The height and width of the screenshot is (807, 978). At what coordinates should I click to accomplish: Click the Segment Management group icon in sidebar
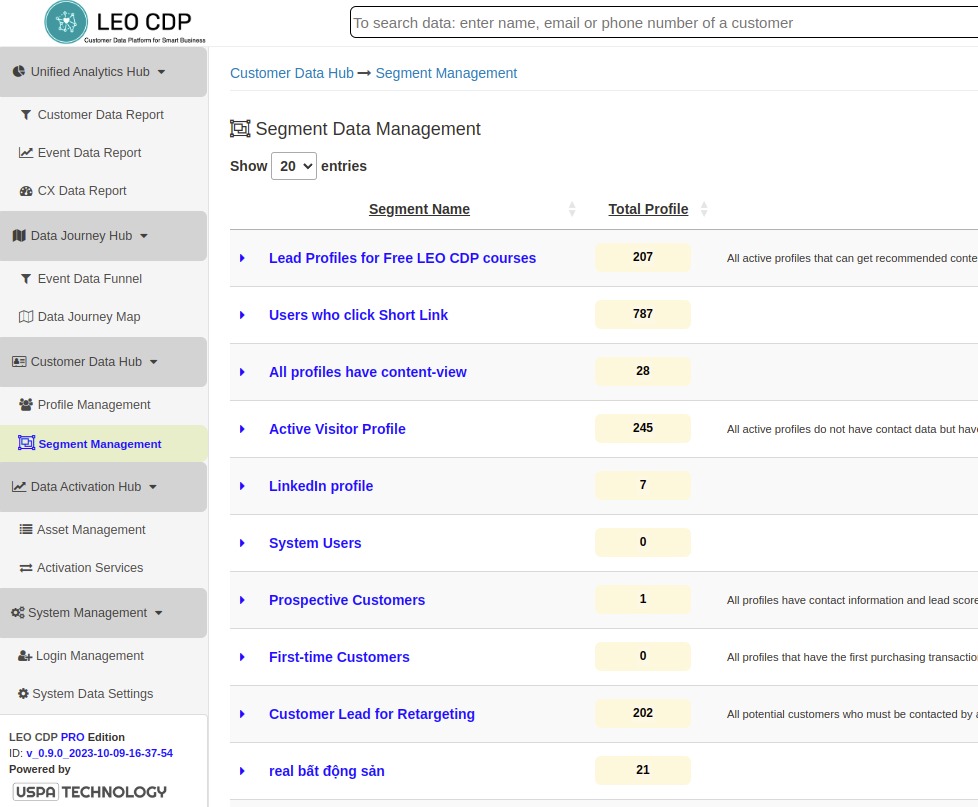(26, 443)
